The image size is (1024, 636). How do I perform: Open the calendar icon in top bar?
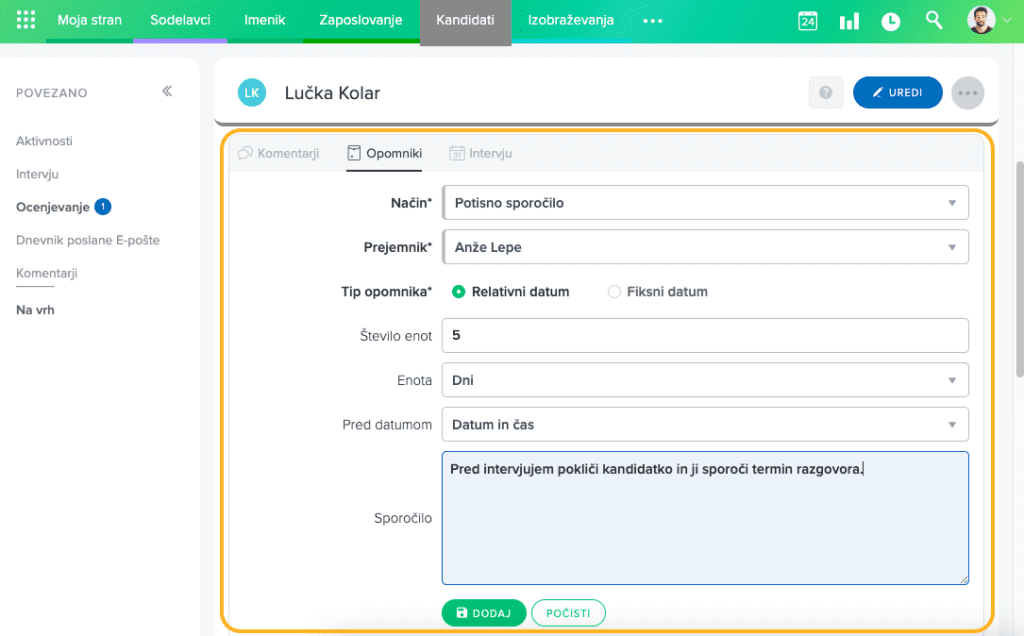(x=808, y=21)
